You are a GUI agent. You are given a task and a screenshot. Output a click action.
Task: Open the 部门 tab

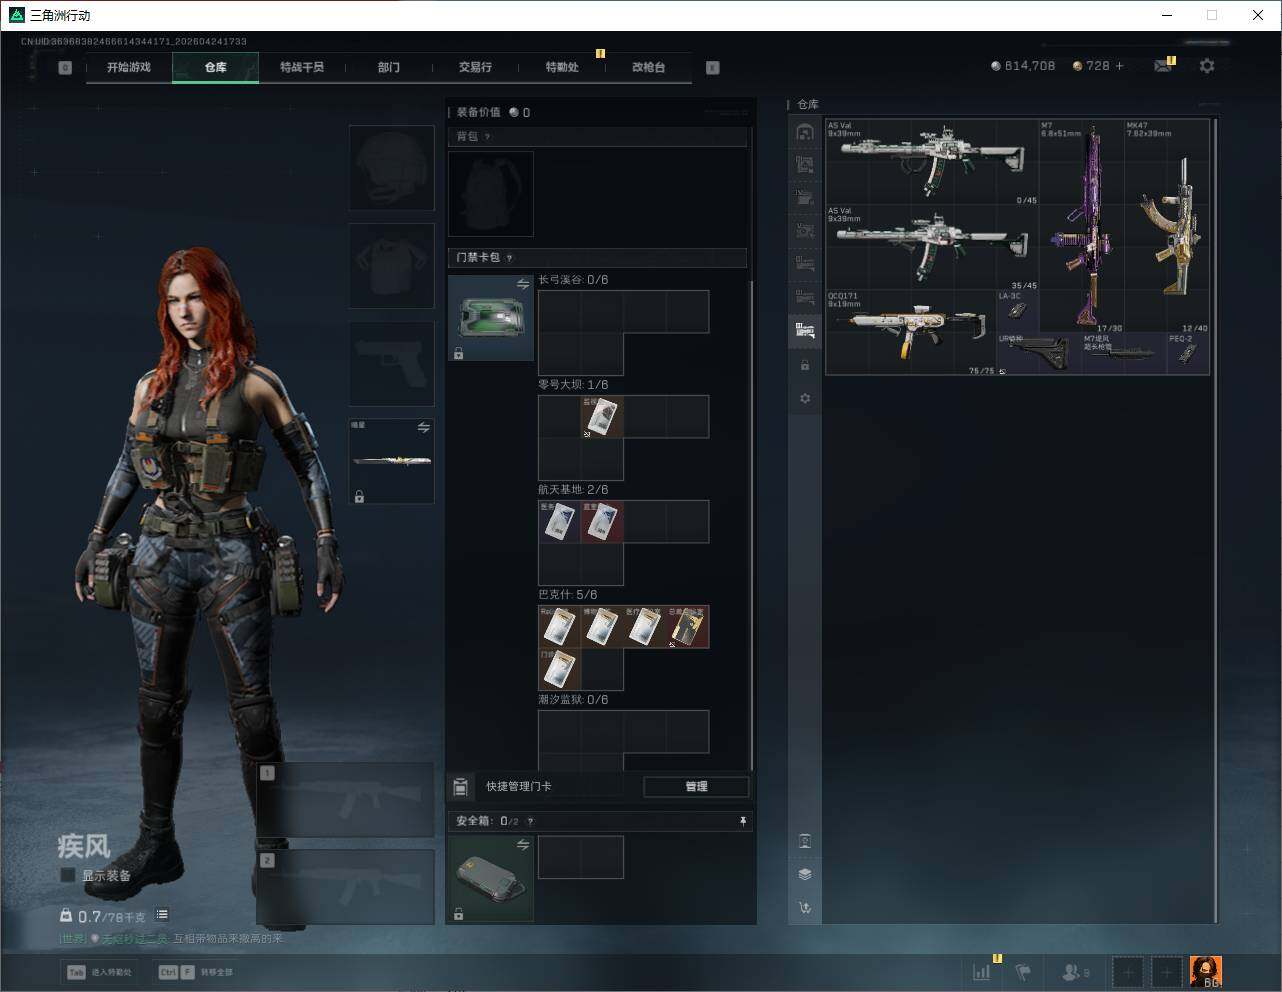[x=389, y=67]
